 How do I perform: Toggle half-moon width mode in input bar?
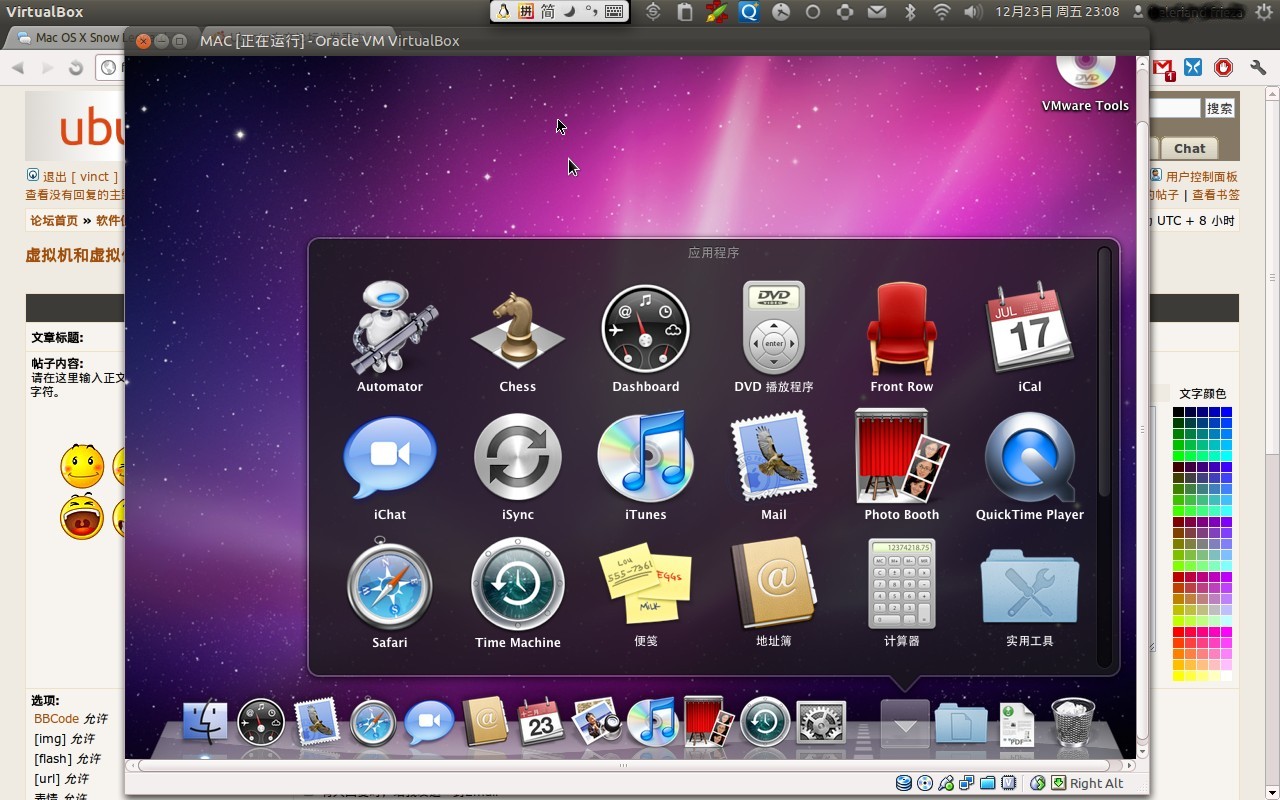[x=570, y=12]
